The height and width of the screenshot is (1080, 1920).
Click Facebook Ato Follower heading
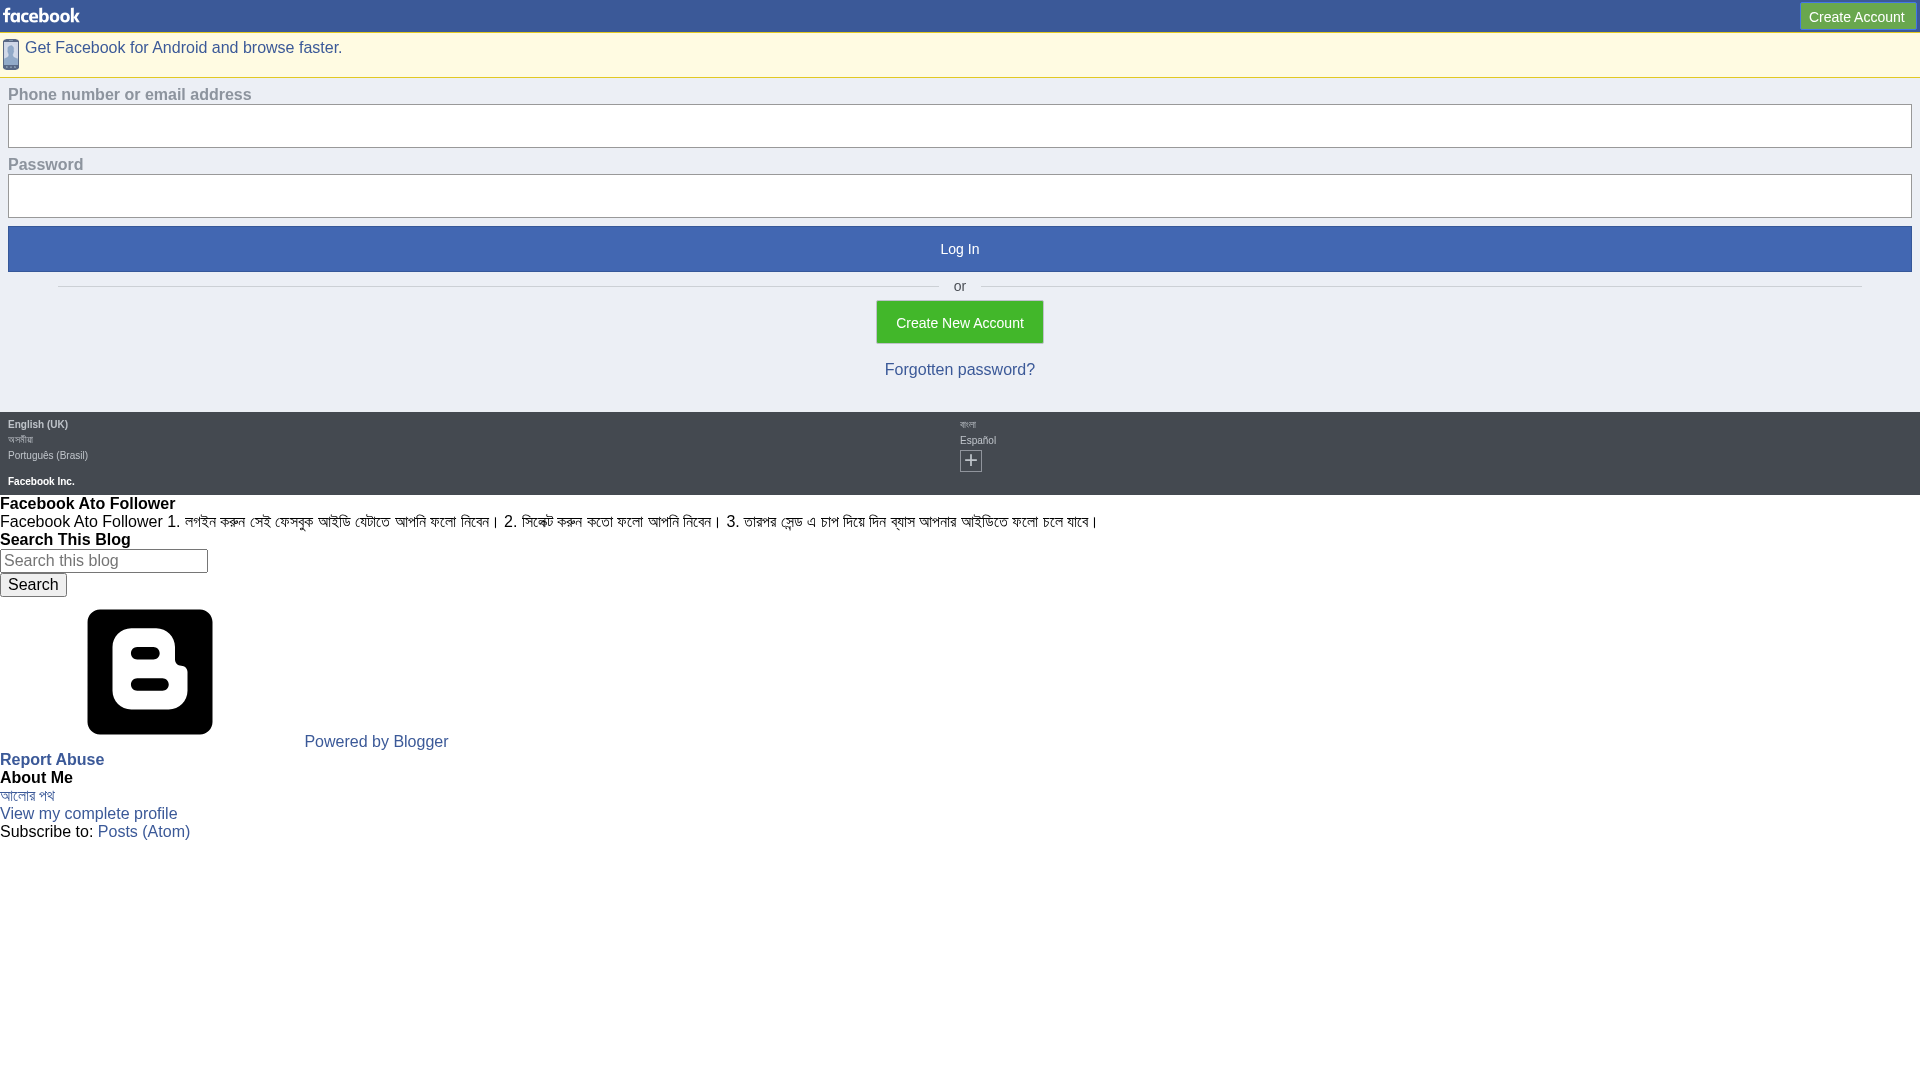[x=87, y=504]
